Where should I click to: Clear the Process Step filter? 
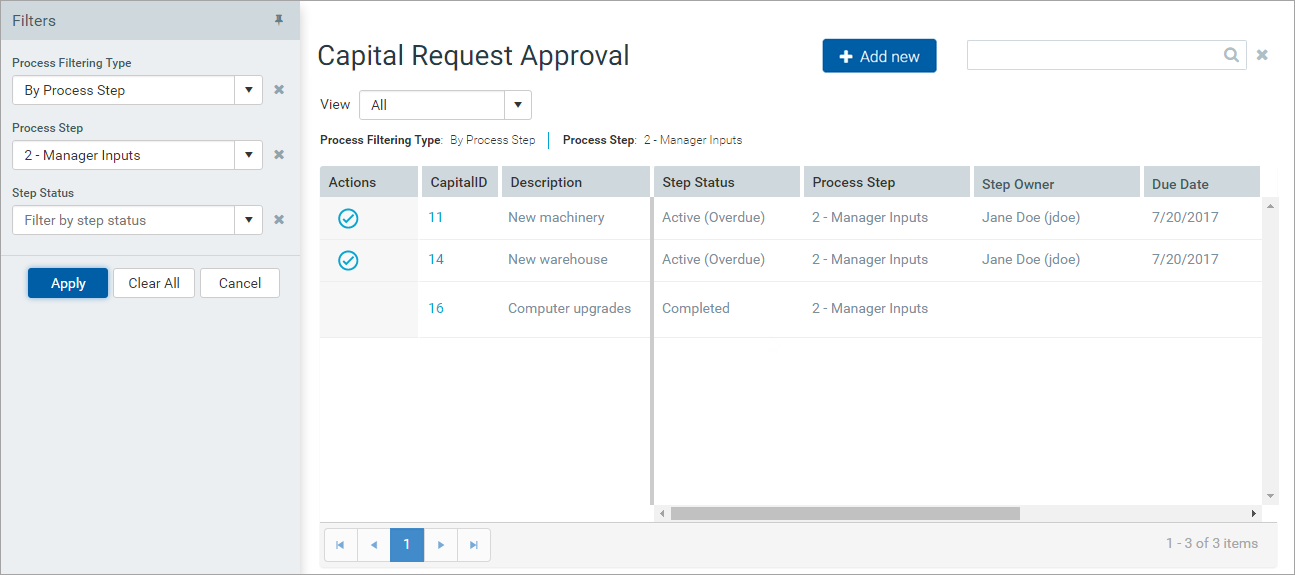click(x=279, y=155)
